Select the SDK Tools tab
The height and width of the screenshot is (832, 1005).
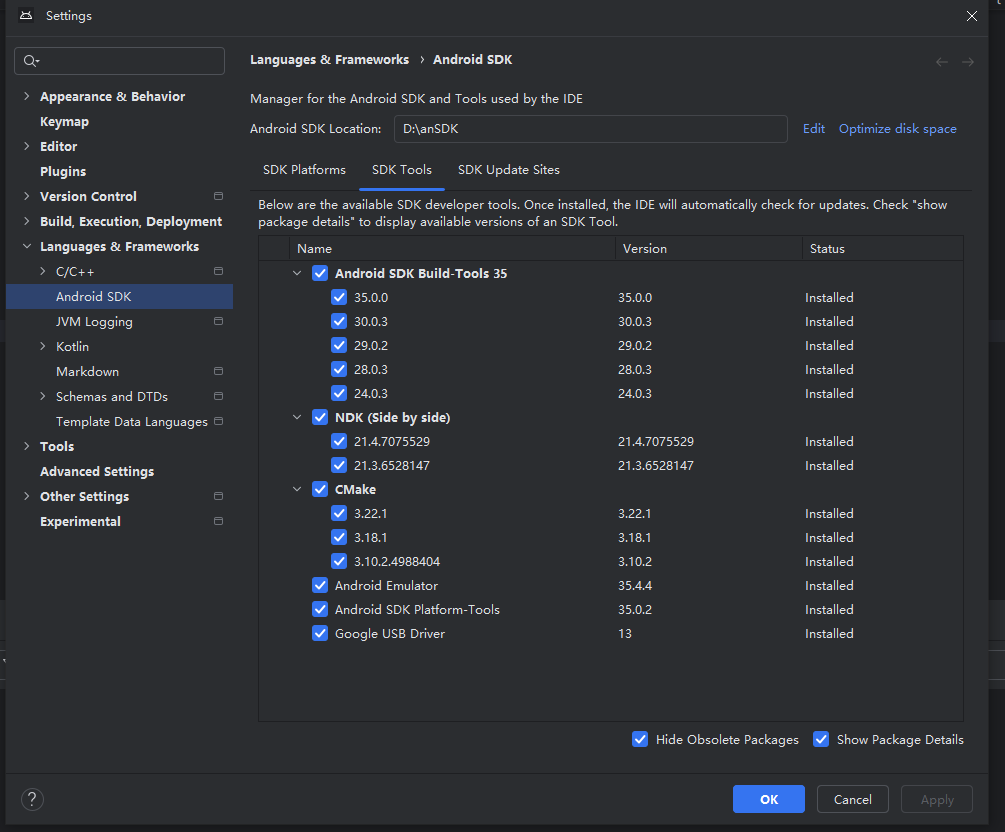[x=402, y=170]
